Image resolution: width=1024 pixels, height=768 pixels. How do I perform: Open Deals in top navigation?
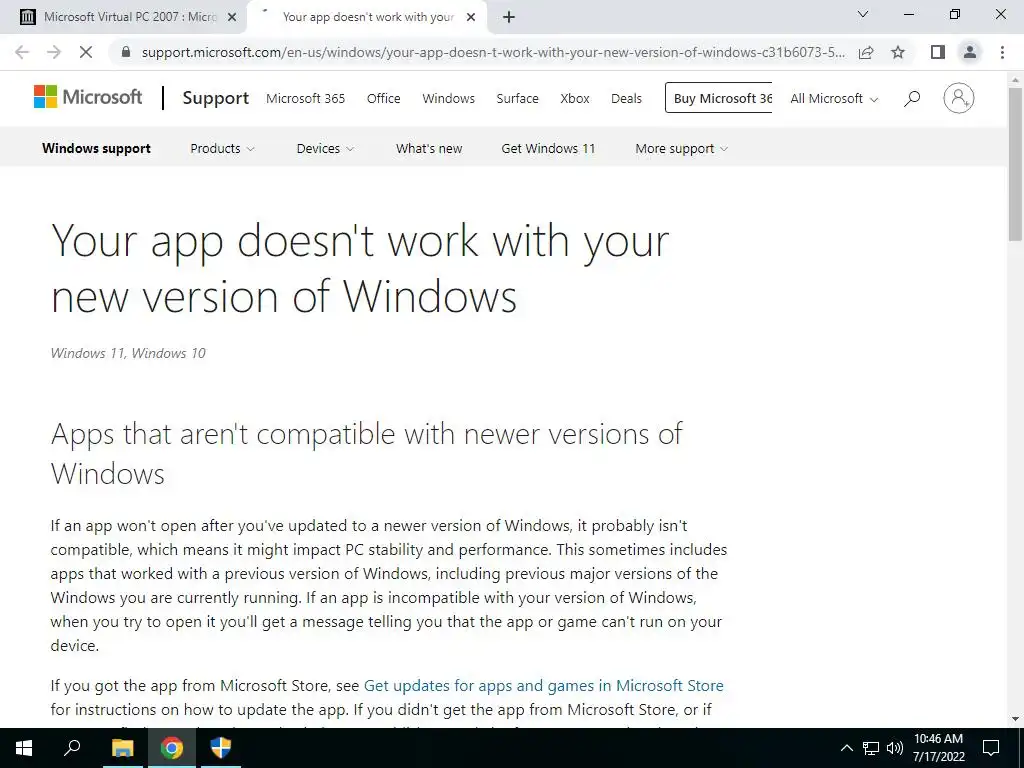click(626, 99)
